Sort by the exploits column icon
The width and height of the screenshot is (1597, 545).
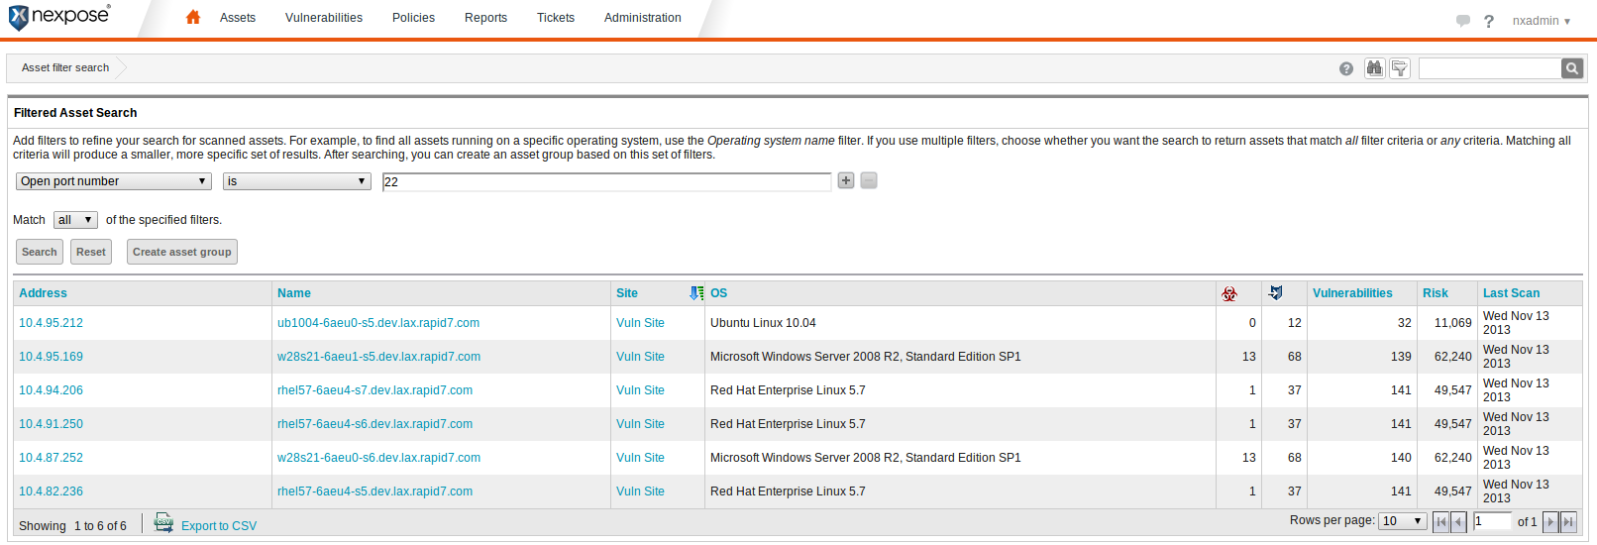pos(1275,293)
